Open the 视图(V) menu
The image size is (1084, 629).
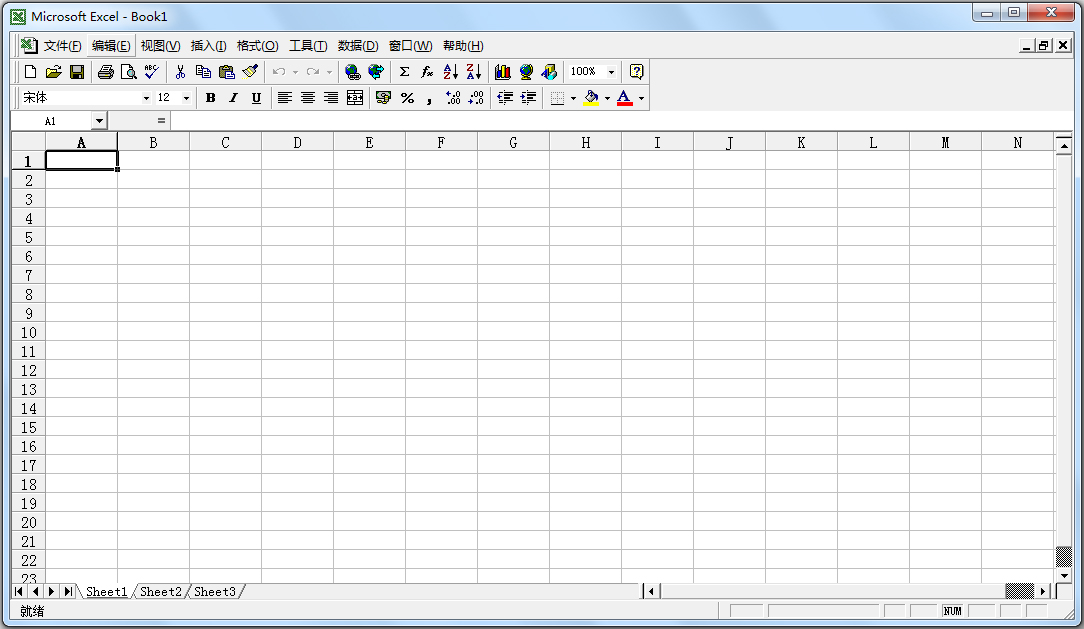coord(160,46)
